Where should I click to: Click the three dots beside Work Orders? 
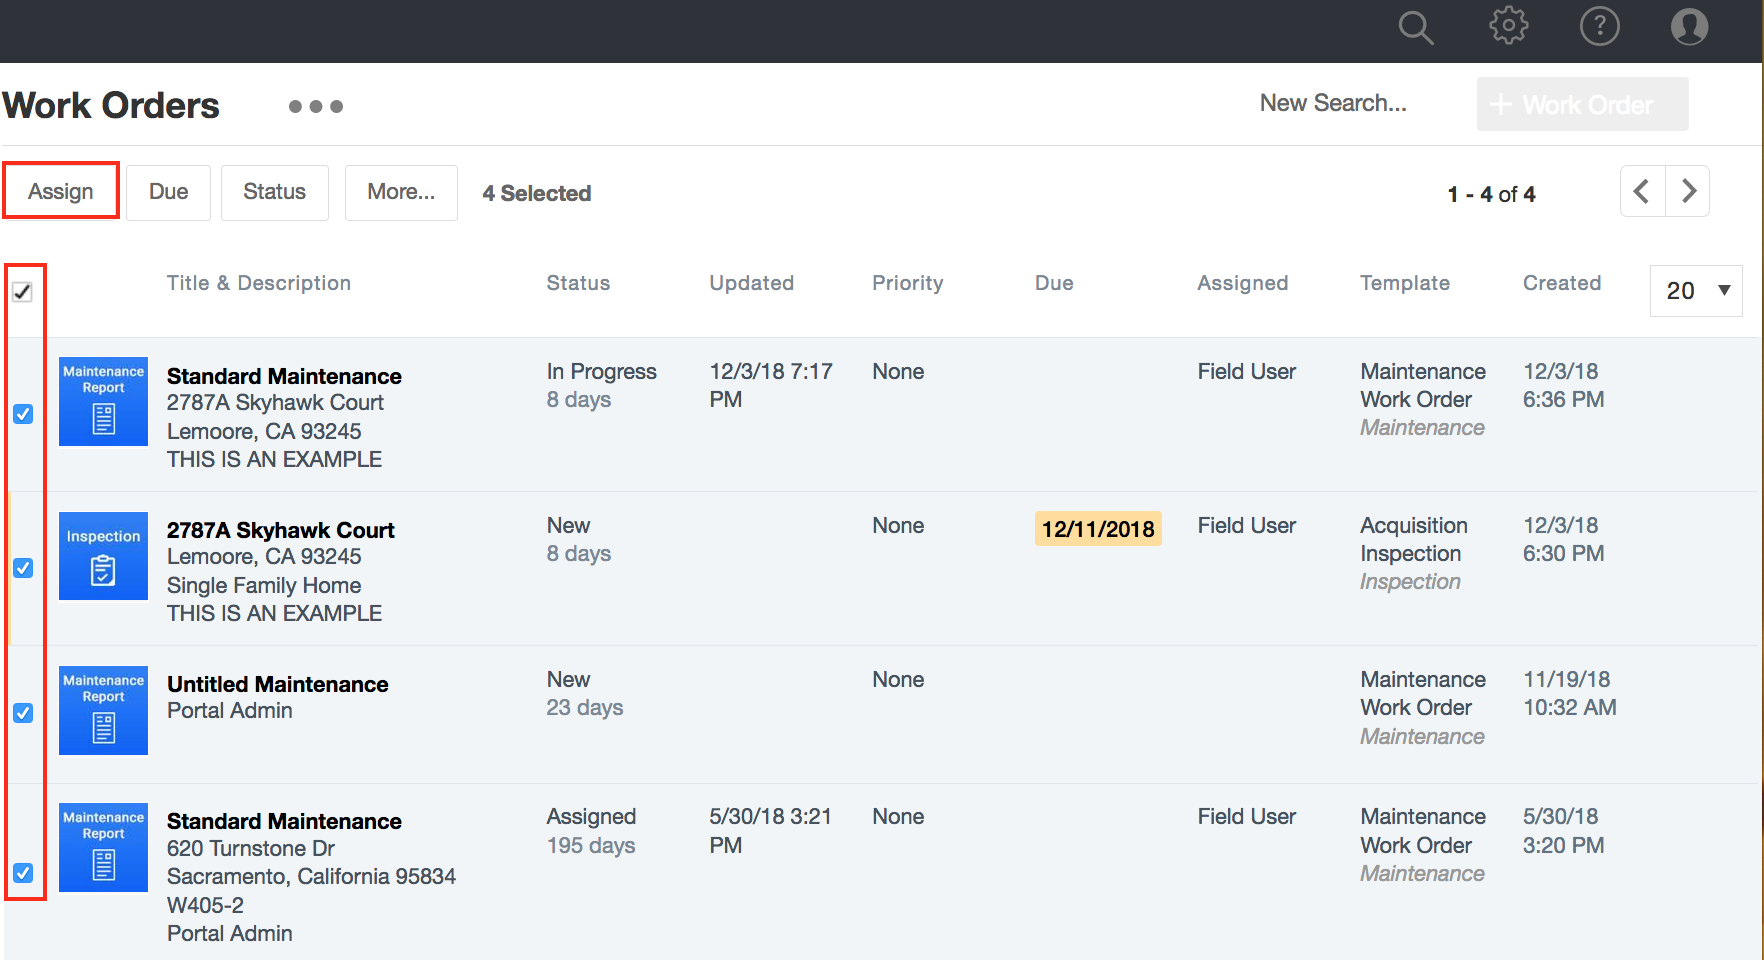click(315, 106)
